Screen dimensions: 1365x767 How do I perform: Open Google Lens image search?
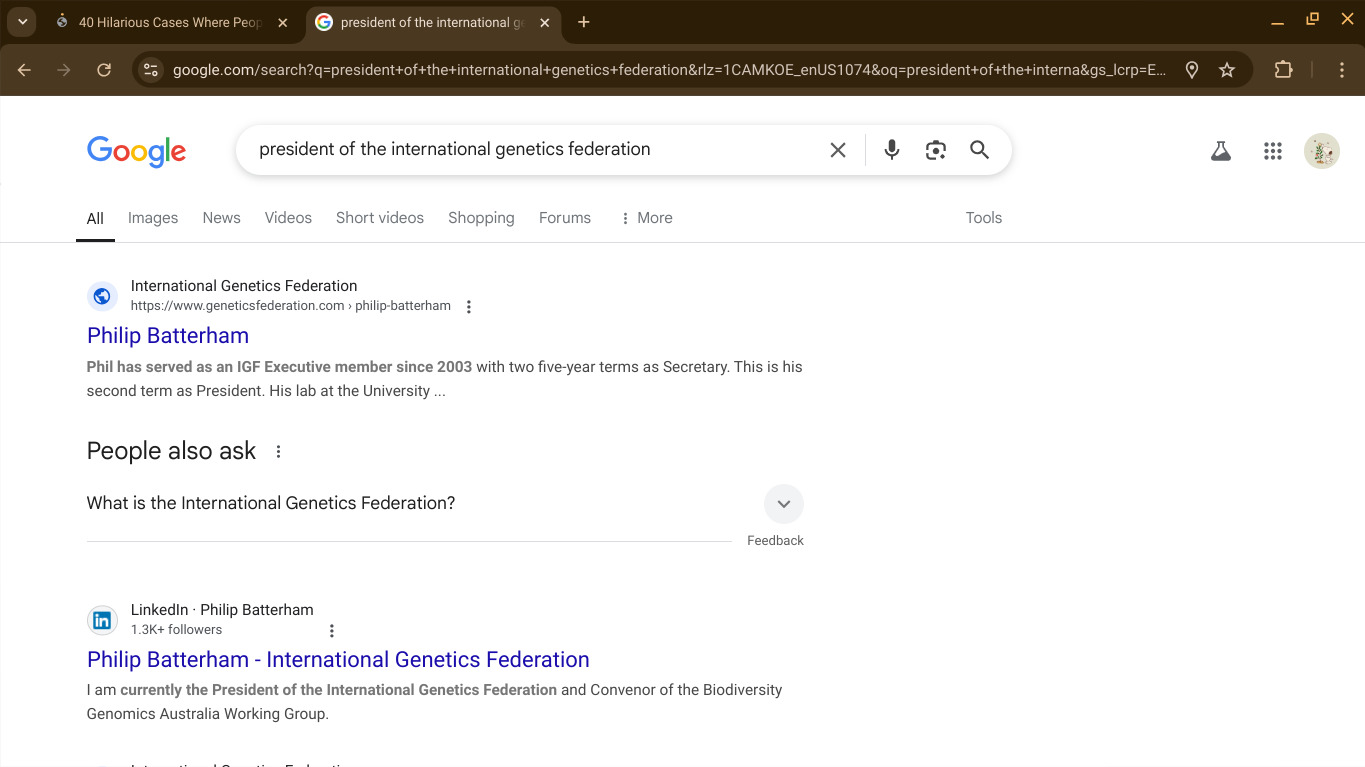pyautogui.click(x=936, y=150)
